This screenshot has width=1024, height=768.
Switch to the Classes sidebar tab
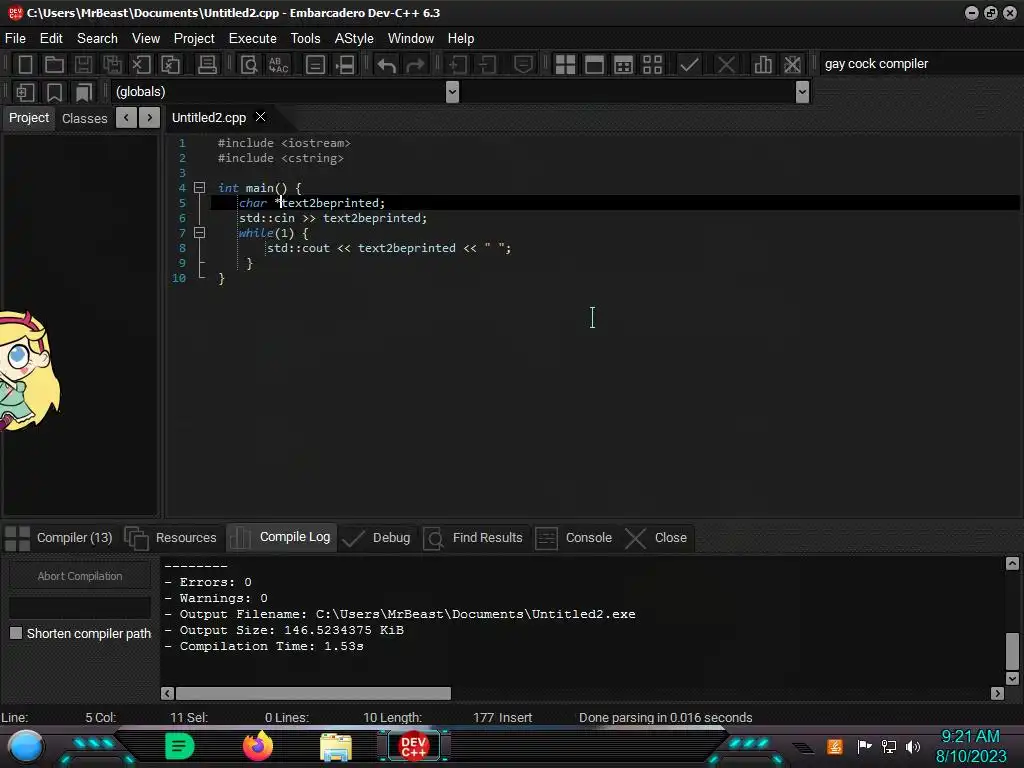click(x=84, y=118)
